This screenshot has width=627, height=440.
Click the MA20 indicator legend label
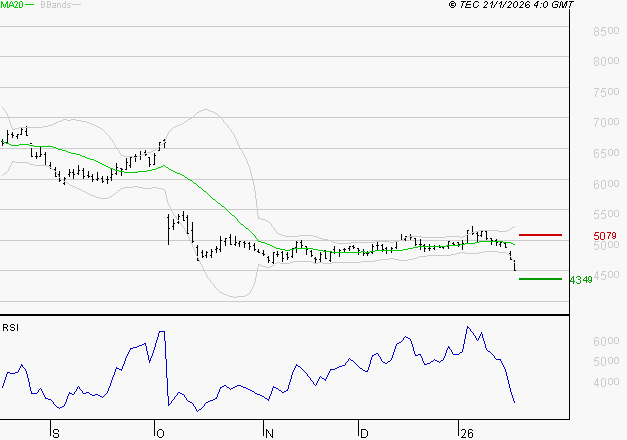pyautogui.click(x=12, y=5)
